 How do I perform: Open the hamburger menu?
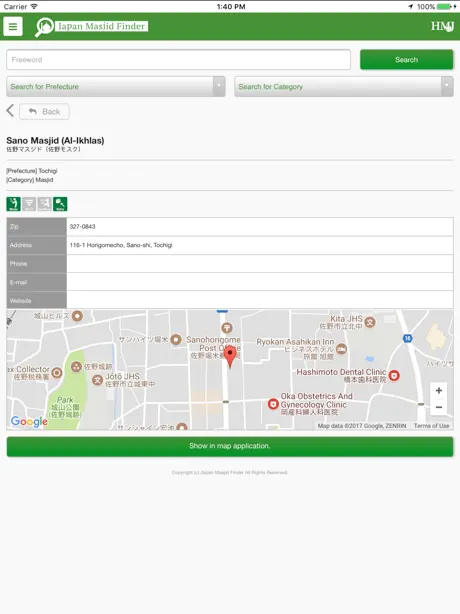coord(13,27)
